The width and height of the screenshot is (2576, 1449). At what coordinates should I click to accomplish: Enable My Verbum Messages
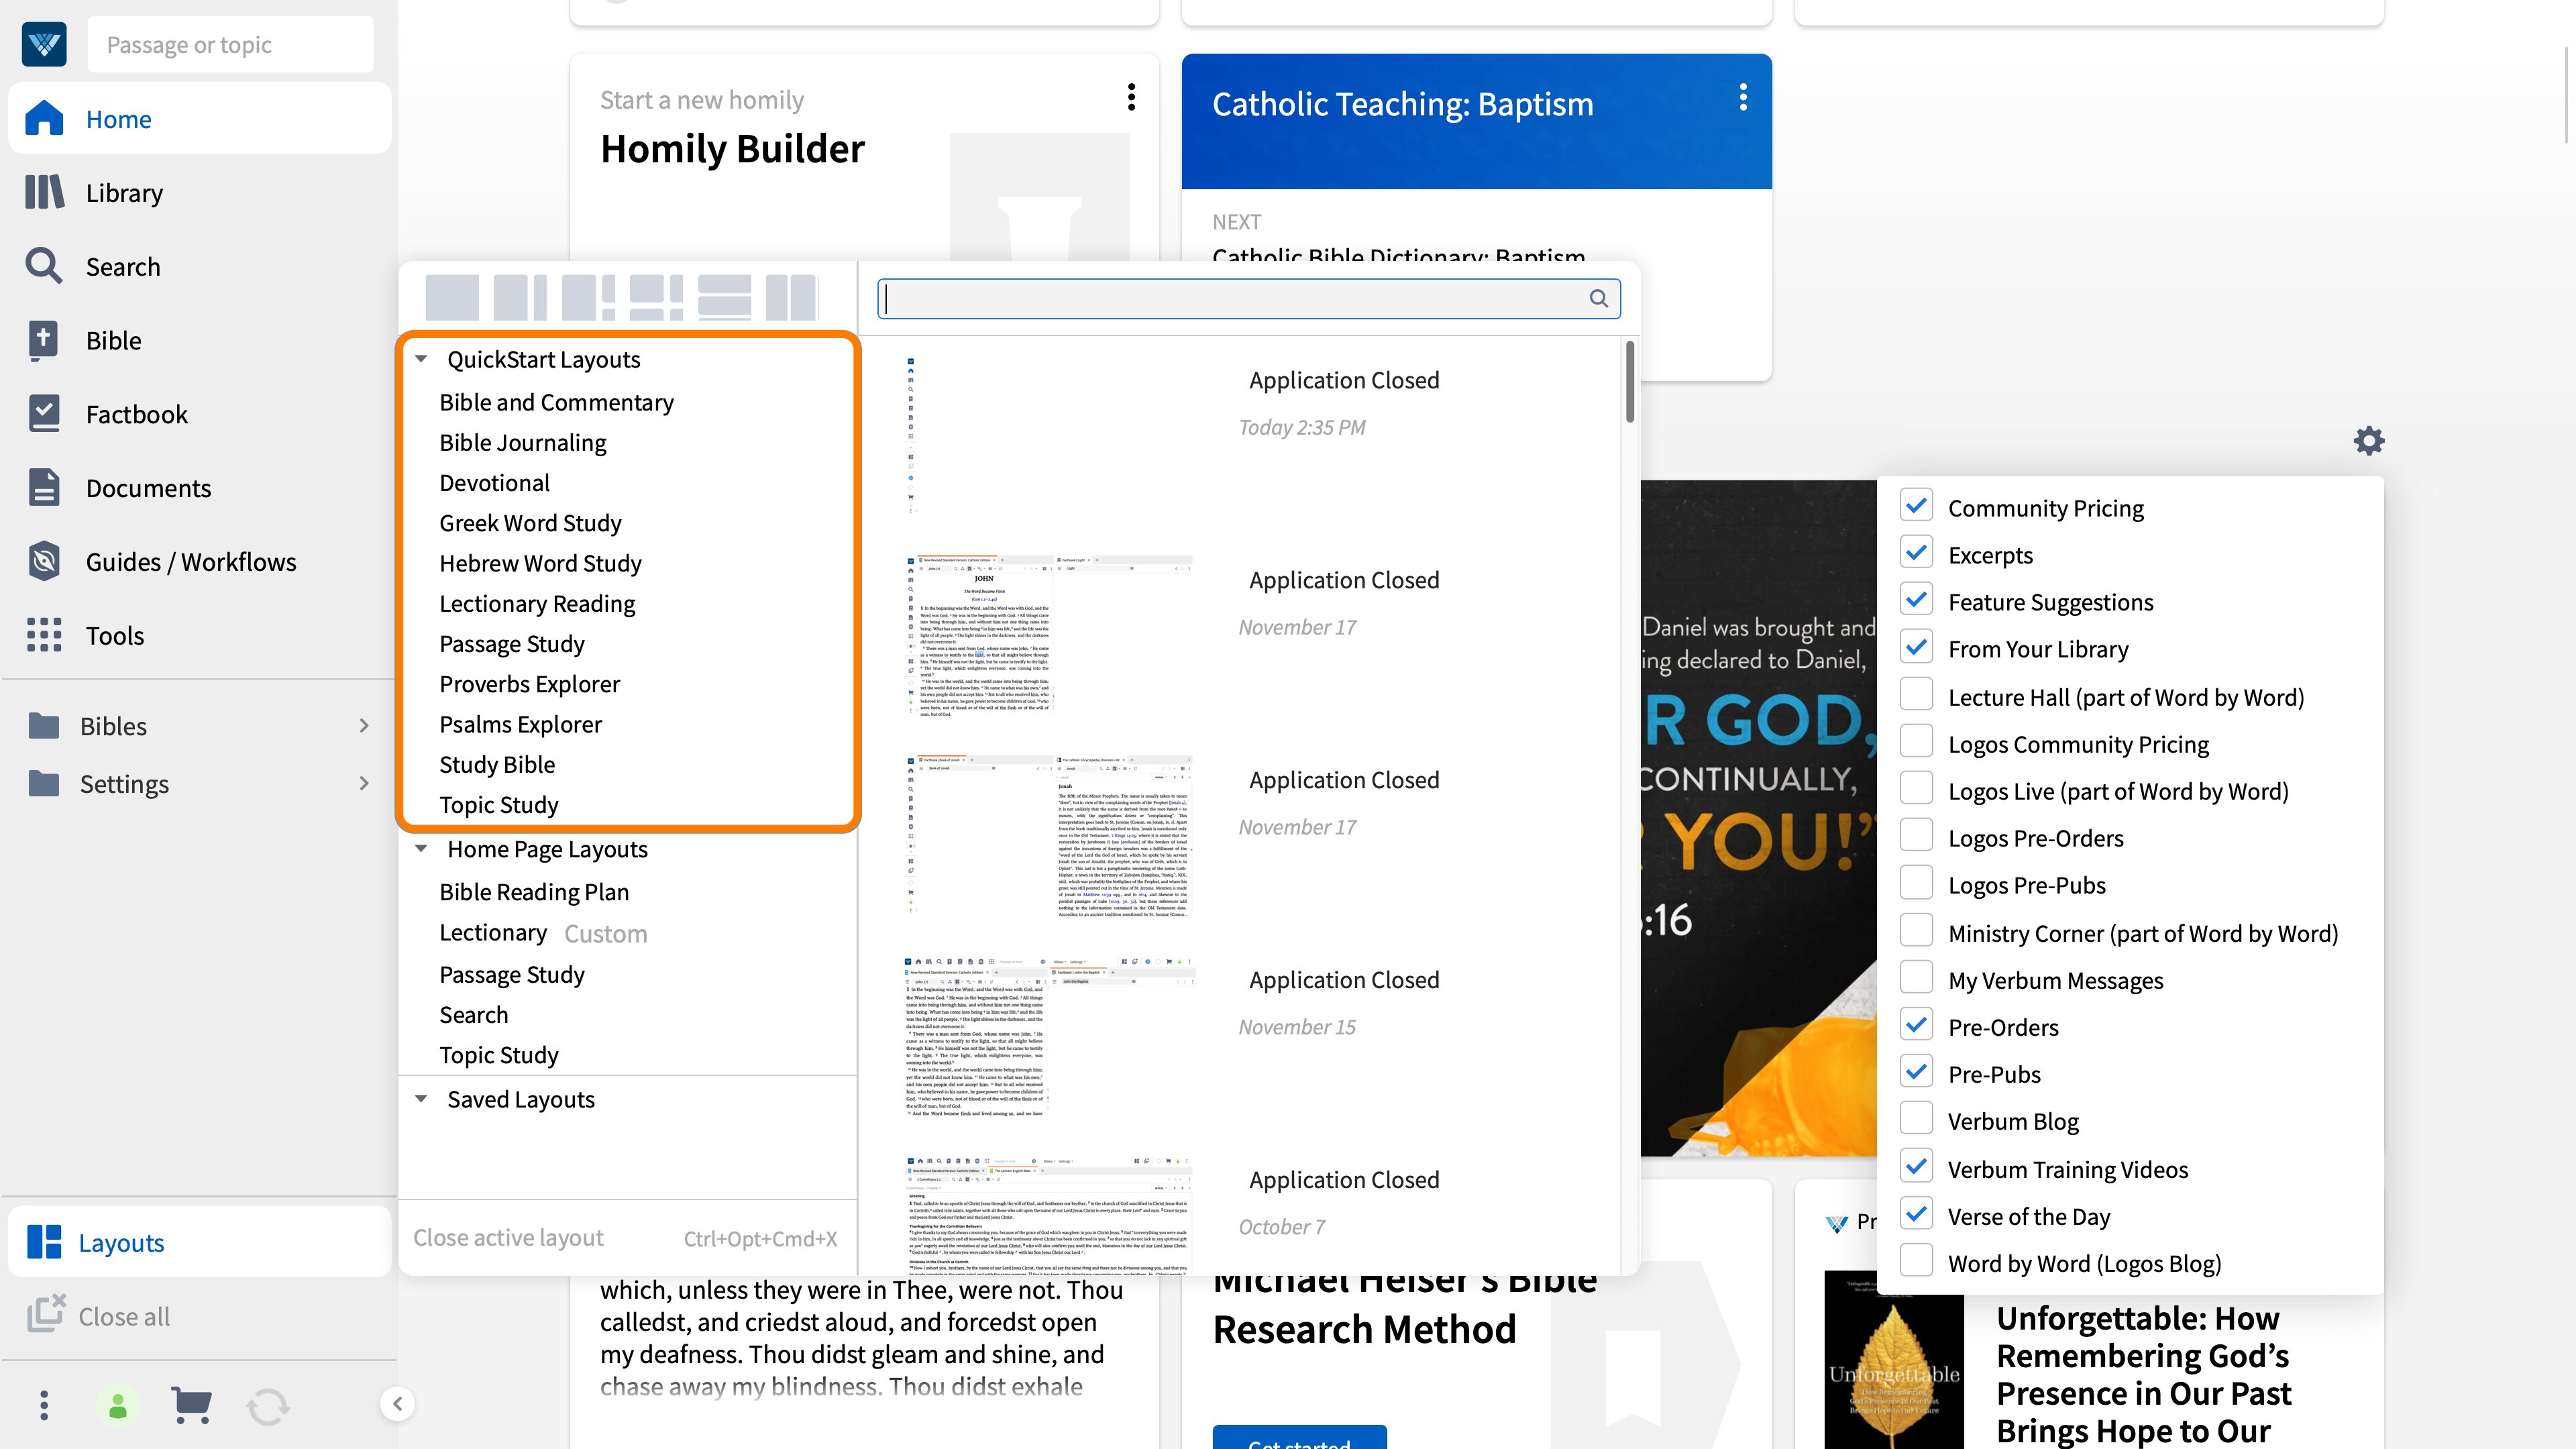tap(1916, 977)
